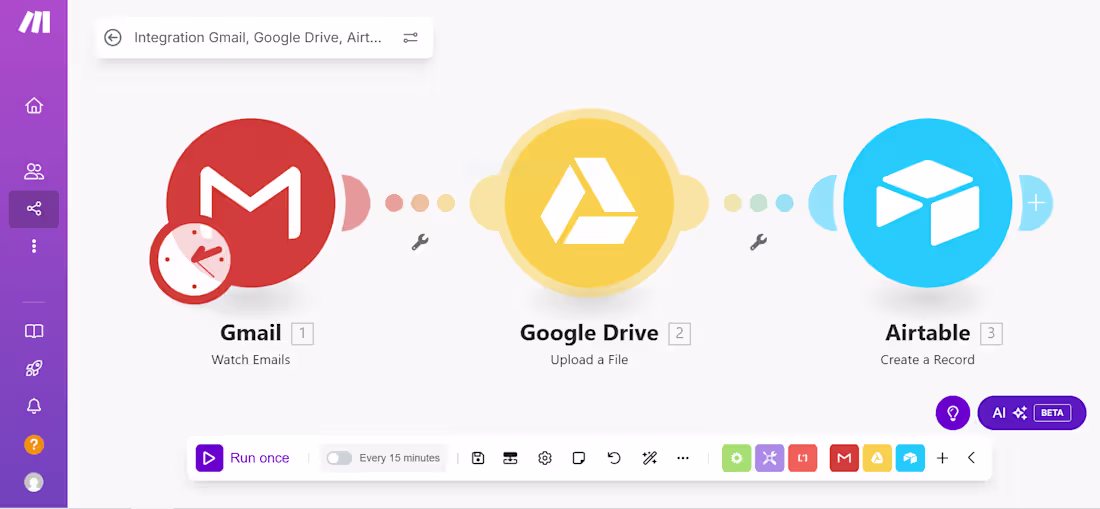Open the Google Drive Upload a File module
Image resolution: width=1100 pixels, height=509 pixels.
[589, 203]
